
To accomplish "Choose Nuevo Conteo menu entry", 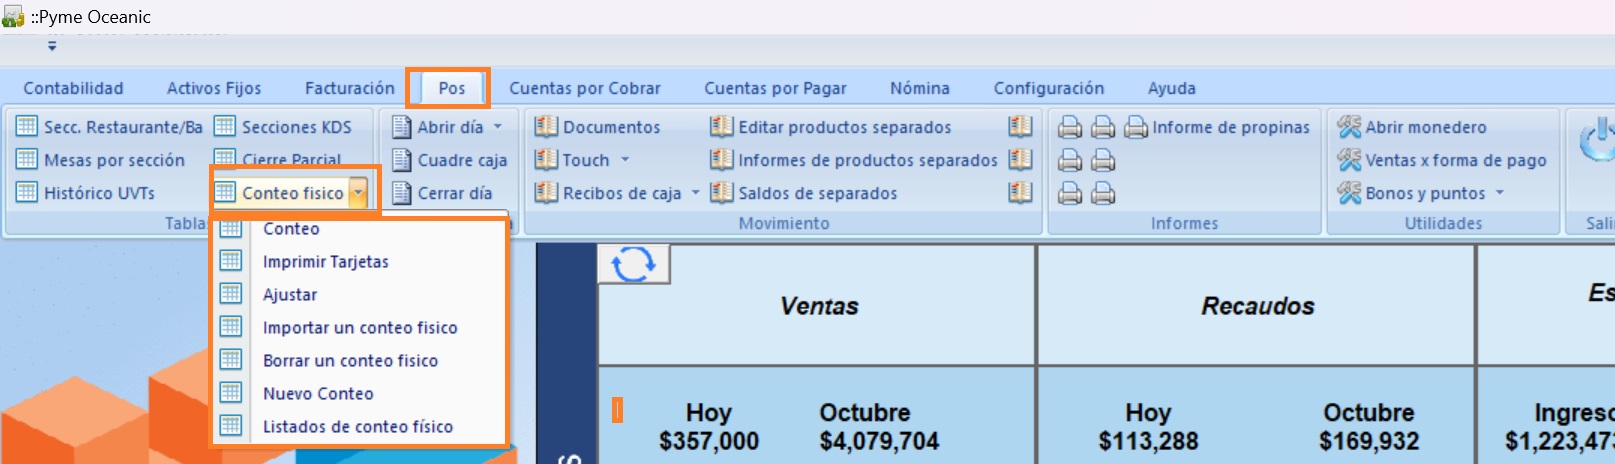I will pyautogui.click(x=317, y=394).
